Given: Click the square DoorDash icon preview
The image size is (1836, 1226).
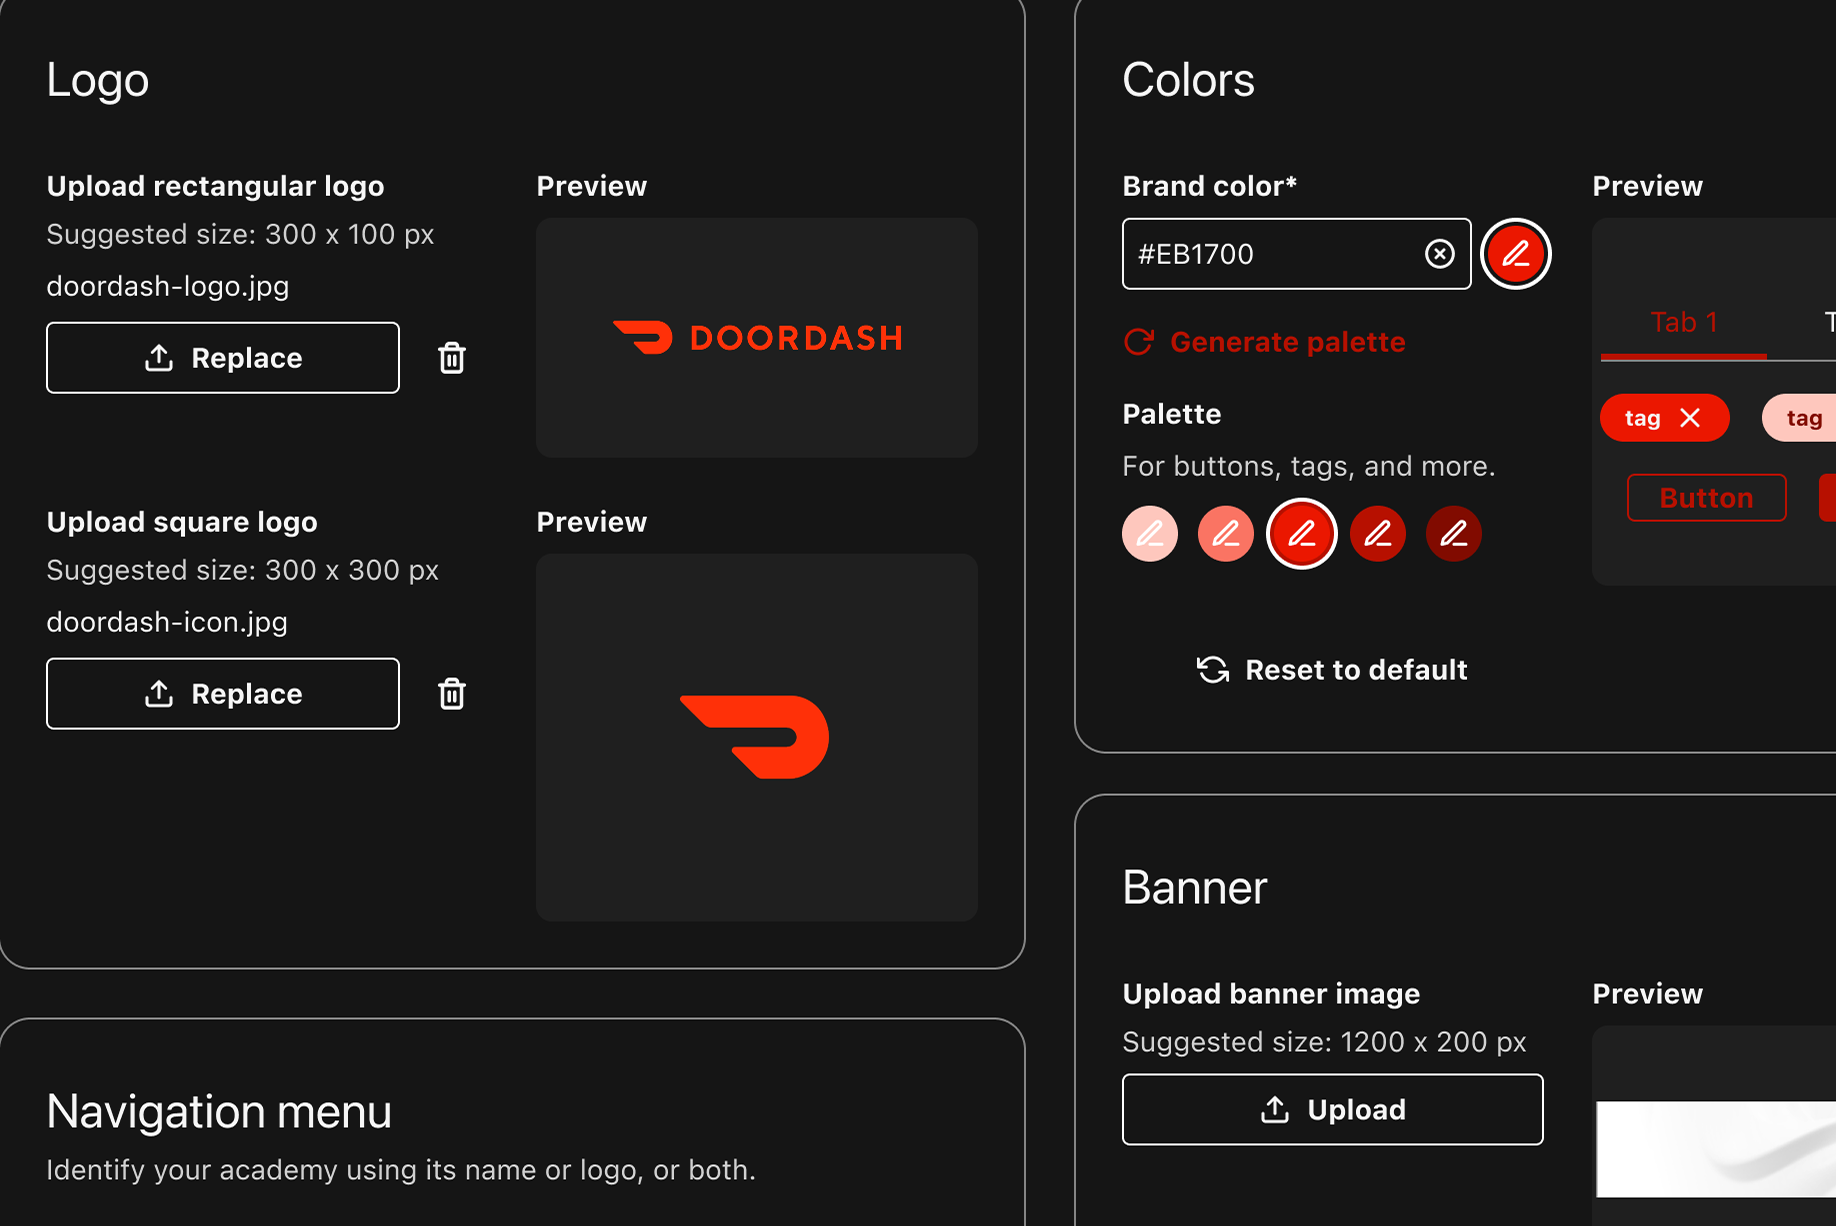Looking at the screenshot, I should point(757,738).
